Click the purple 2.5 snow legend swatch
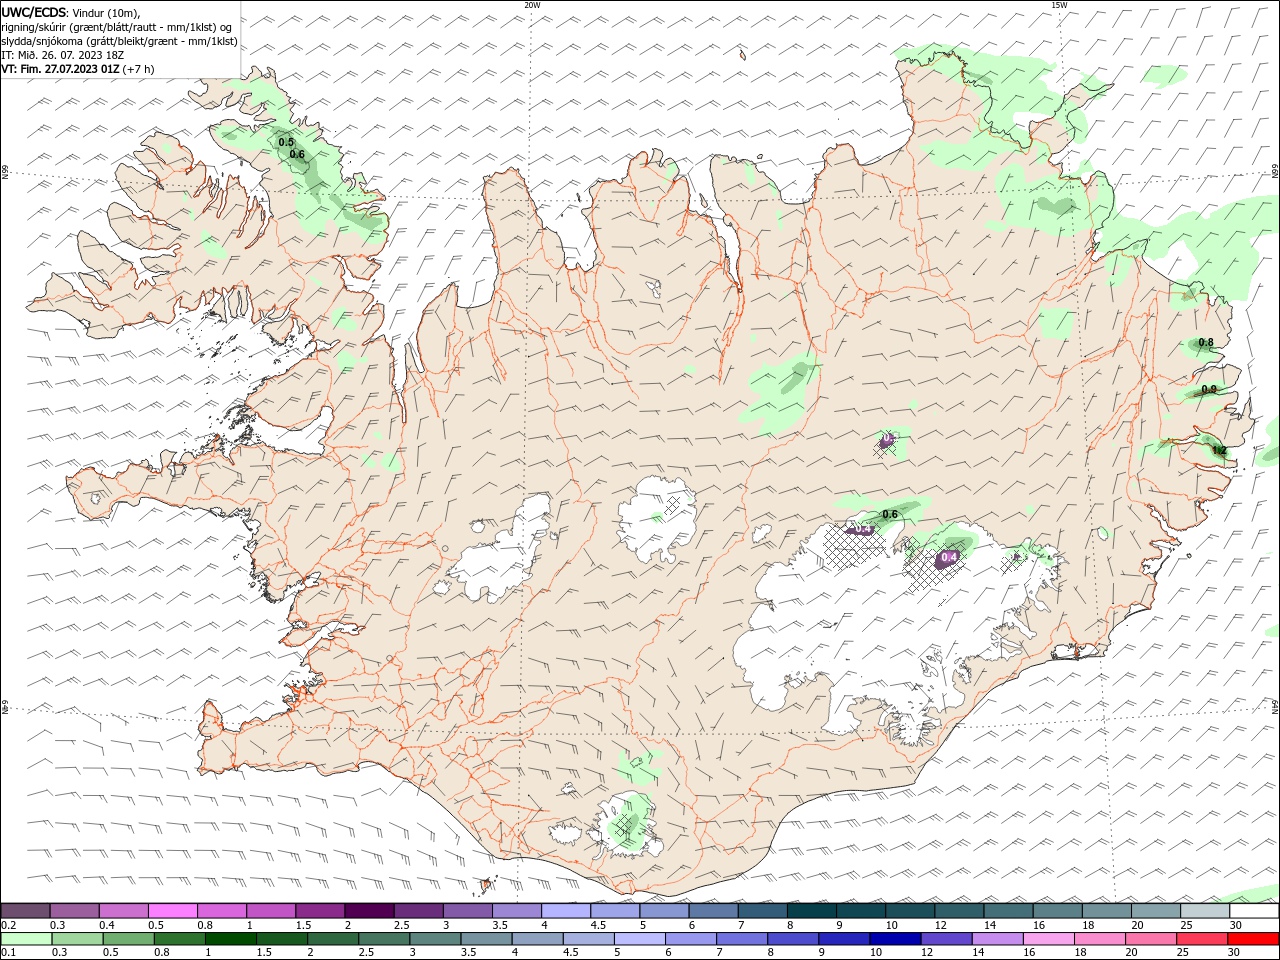1280x960 pixels. pyautogui.click(x=417, y=911)
